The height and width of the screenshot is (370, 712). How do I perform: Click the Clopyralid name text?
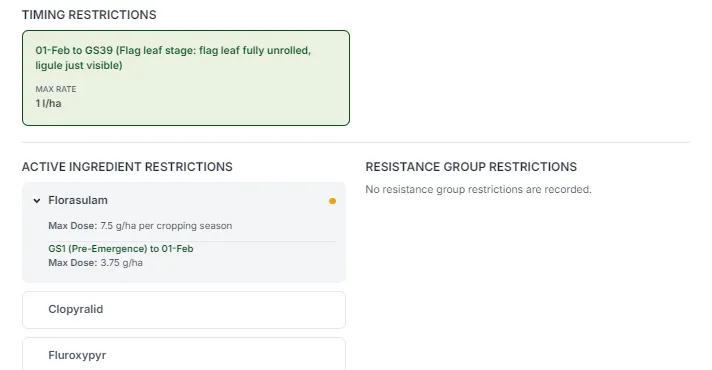point(76,309)
